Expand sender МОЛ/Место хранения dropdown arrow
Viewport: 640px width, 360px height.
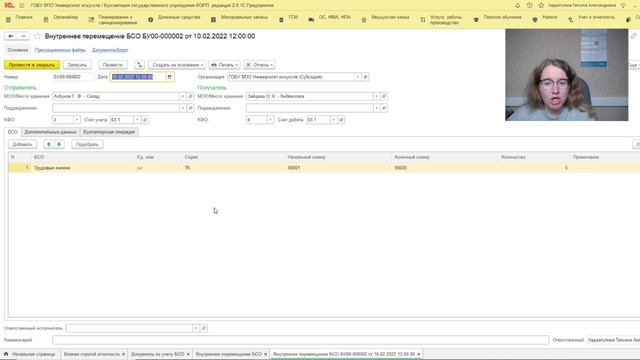[x=182, y=96]
